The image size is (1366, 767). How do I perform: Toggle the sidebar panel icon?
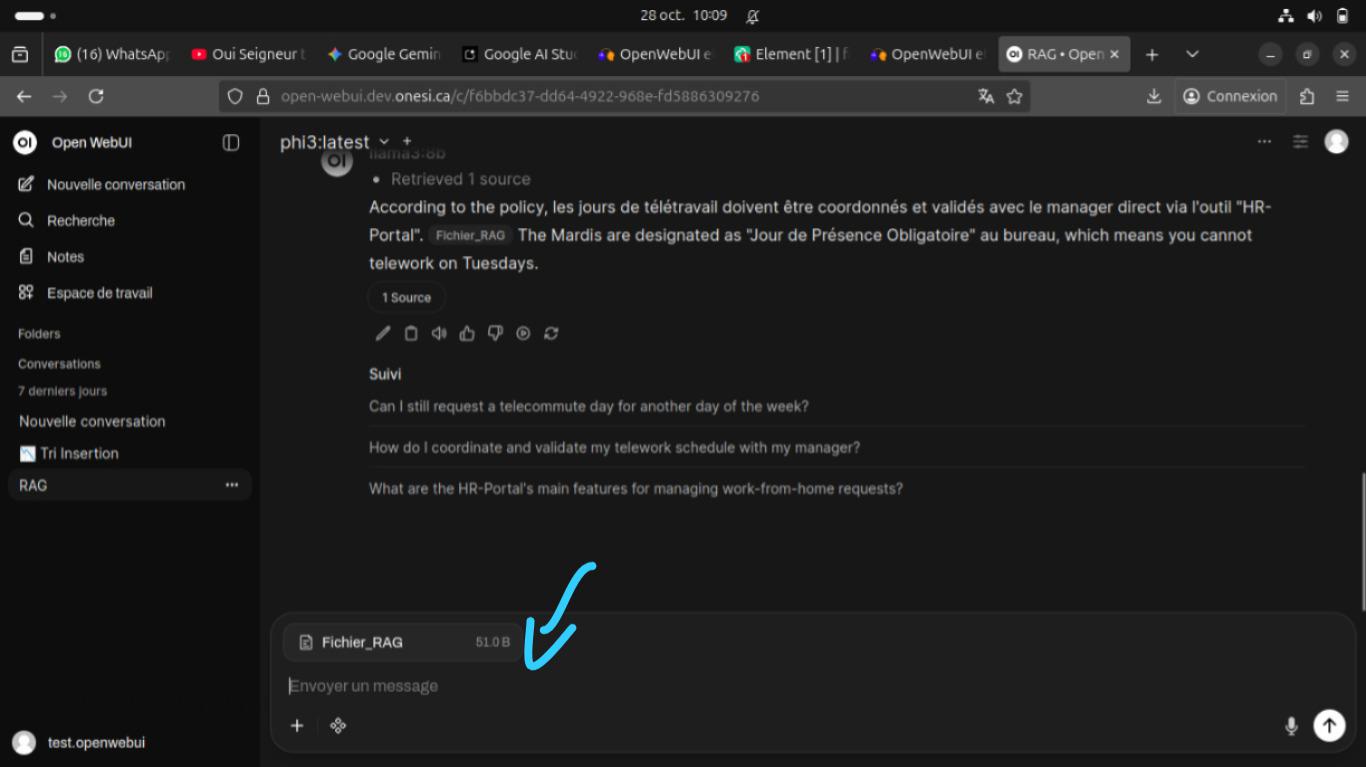point(231,143)
